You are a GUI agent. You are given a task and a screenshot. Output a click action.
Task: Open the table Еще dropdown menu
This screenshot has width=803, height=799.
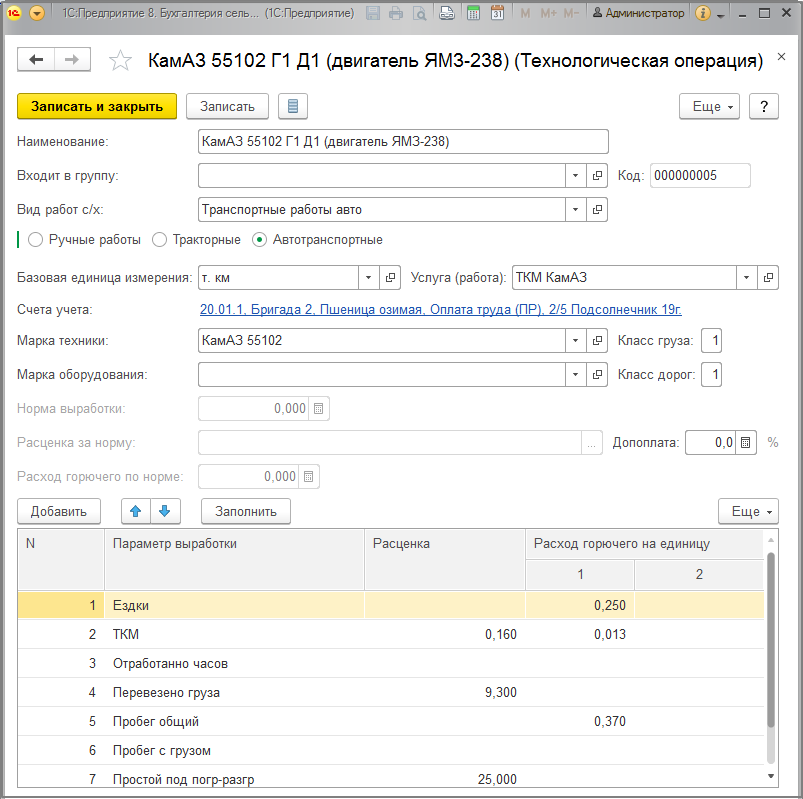pyautogui.click(x=748, y=511)
